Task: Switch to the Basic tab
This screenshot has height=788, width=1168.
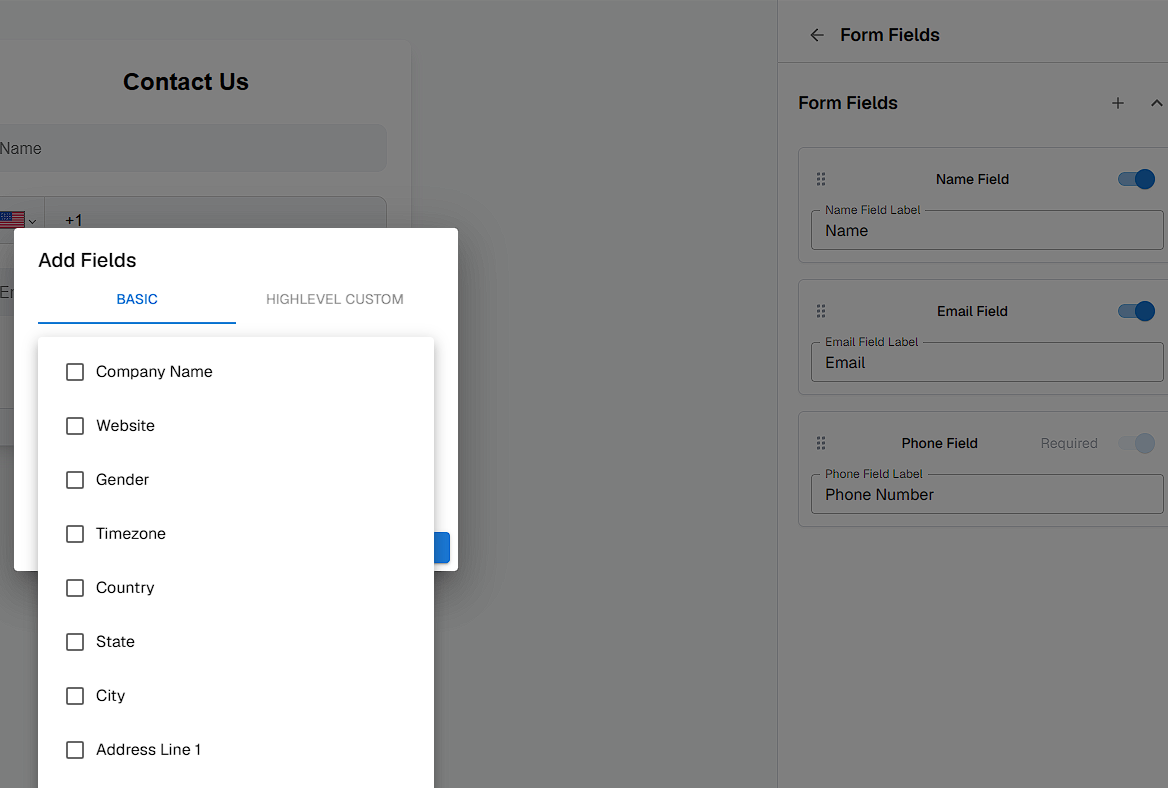Action: point(137,299)
